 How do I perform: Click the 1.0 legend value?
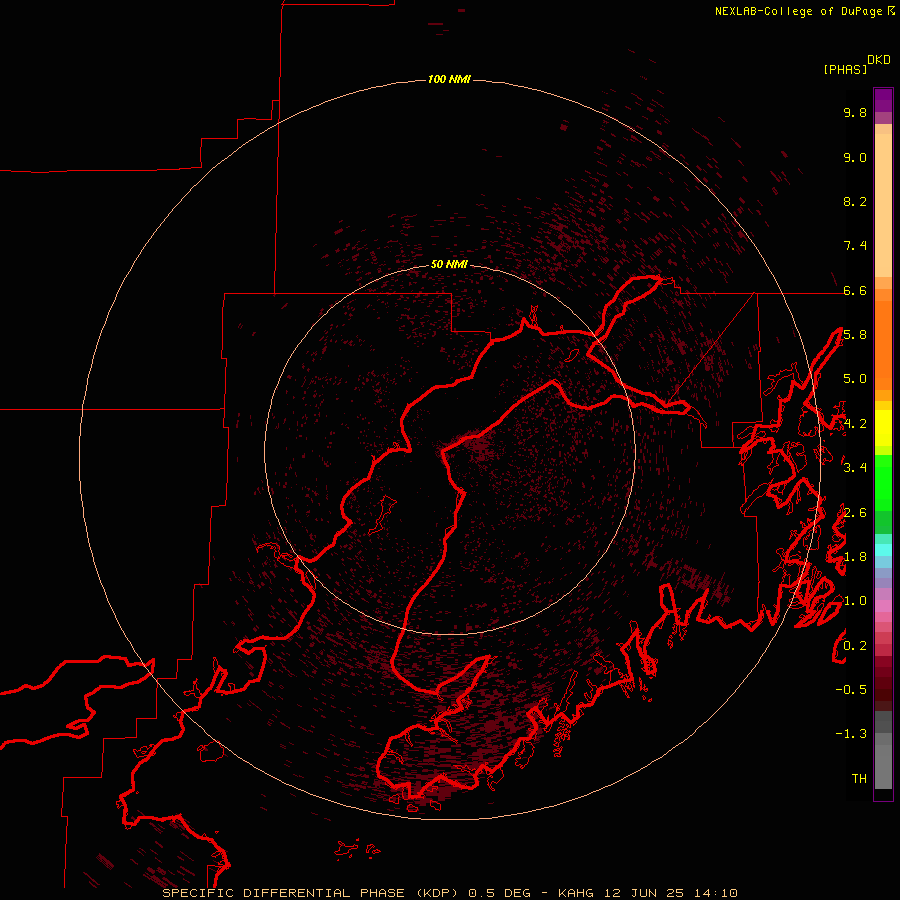click(x=855, y=601)
